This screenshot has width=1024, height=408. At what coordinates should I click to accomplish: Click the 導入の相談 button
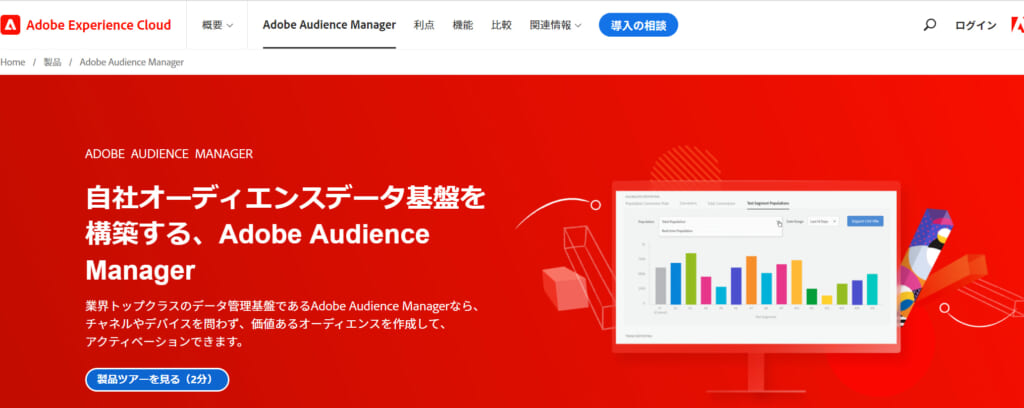tap(638, 25)
